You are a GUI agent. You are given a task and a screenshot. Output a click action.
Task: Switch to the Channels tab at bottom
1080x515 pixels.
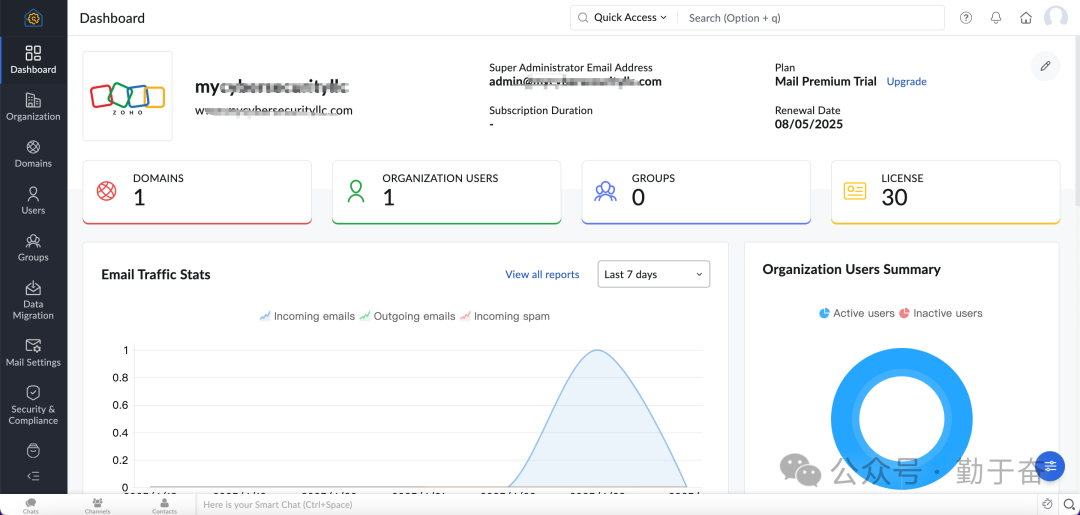pos(97,505)
